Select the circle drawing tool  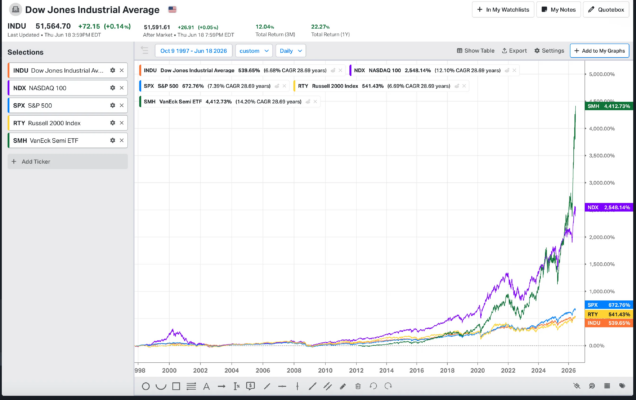[x=146, y=386]
